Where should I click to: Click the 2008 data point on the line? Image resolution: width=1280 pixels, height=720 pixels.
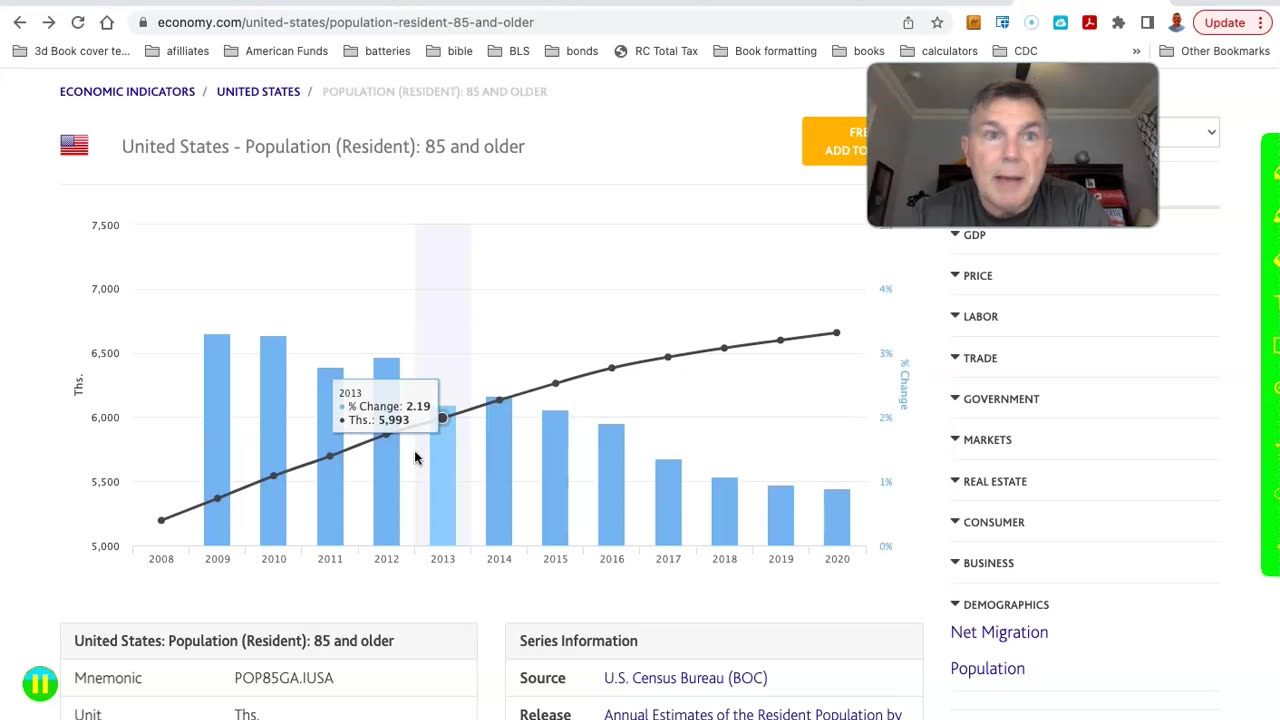(161, 520)
